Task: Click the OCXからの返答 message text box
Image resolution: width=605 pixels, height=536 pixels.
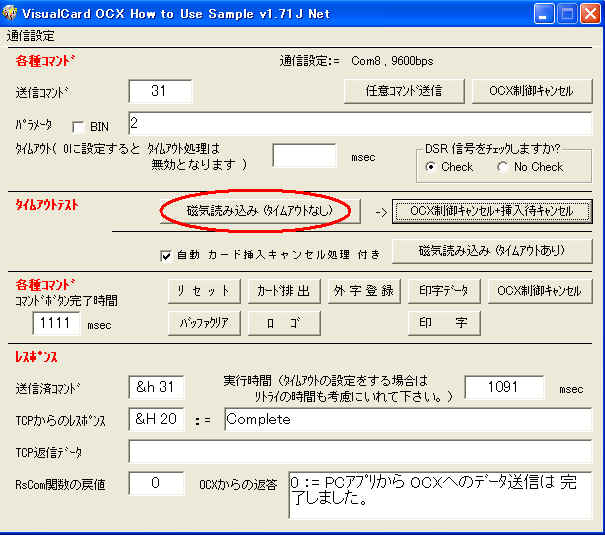Action: point(440,495)
